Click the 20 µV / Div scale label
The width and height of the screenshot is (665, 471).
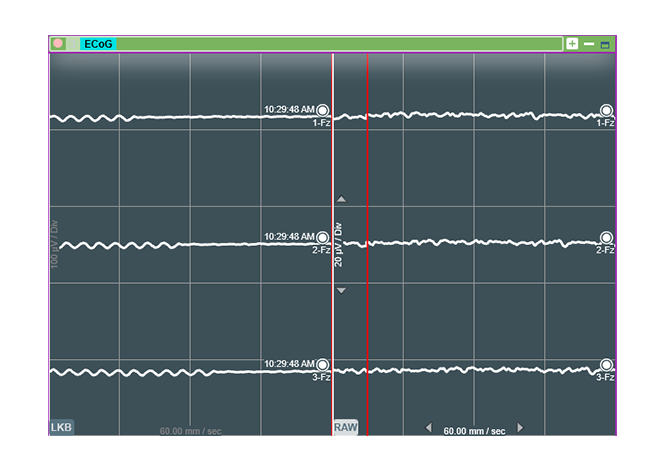tap(339, 244)
